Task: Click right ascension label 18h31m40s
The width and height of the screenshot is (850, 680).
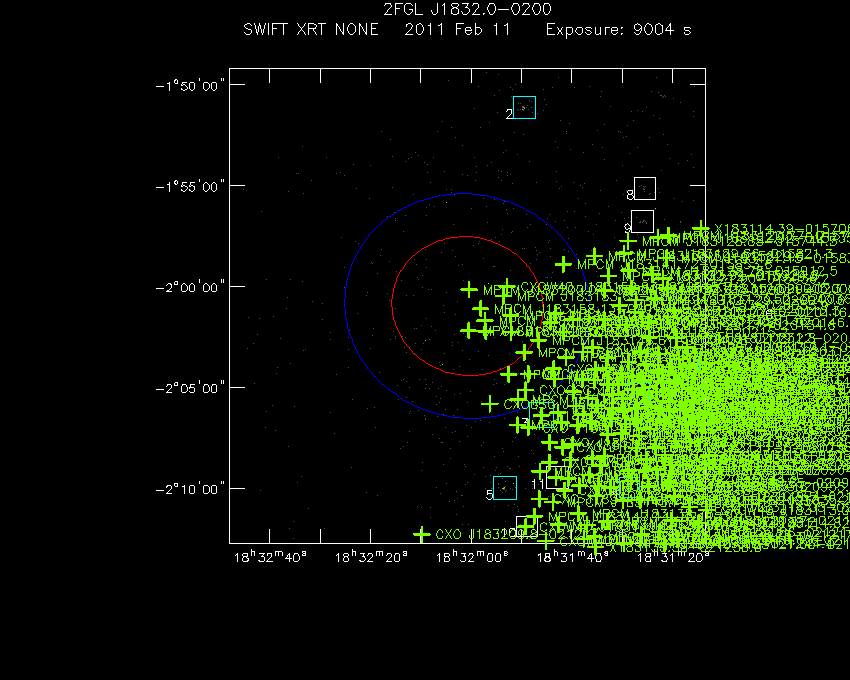Action: tap(572, 557)
